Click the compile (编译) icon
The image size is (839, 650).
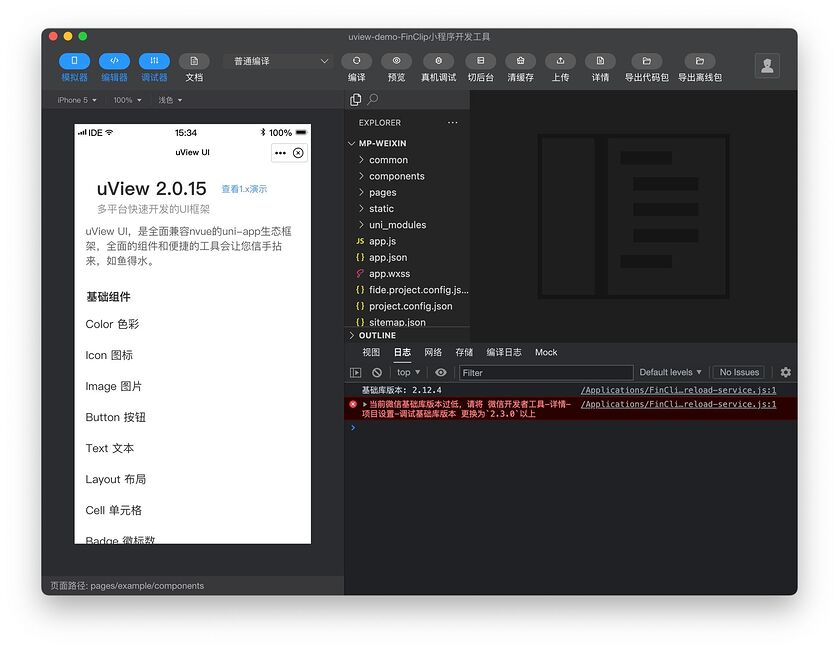(356, 61)
